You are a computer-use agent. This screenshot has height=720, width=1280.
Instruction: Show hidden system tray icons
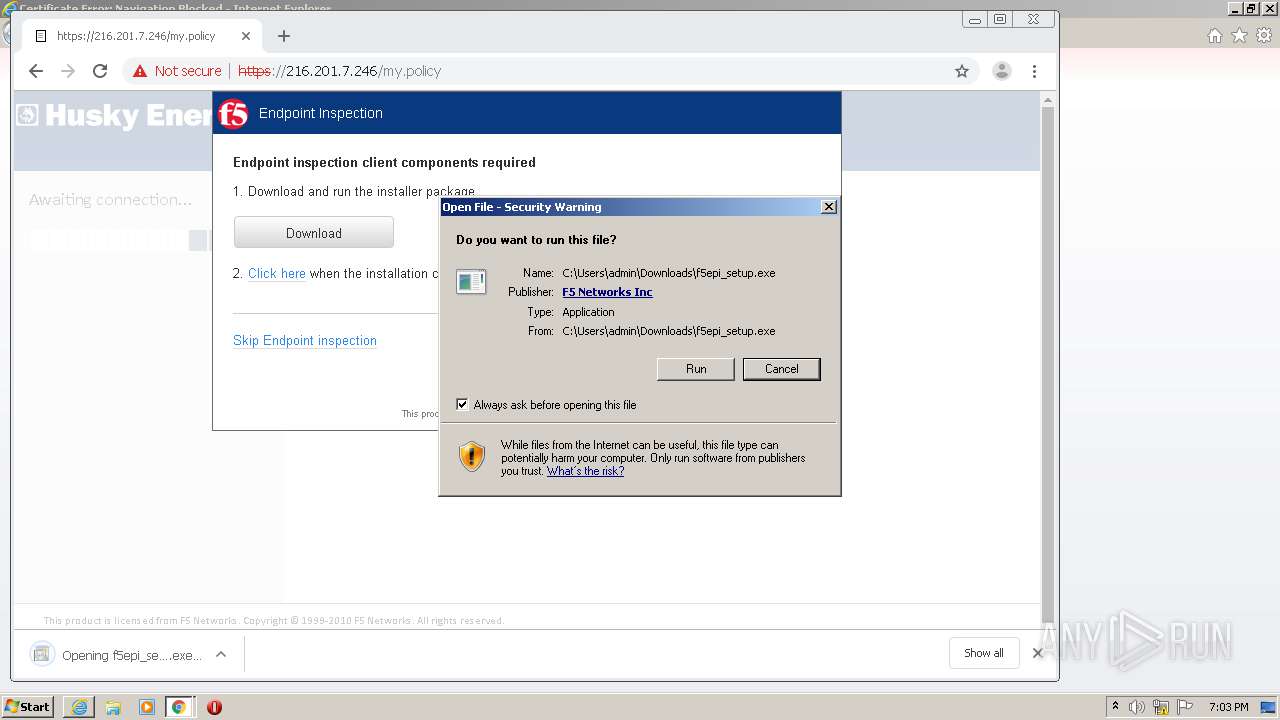[x=1115, y=707]
